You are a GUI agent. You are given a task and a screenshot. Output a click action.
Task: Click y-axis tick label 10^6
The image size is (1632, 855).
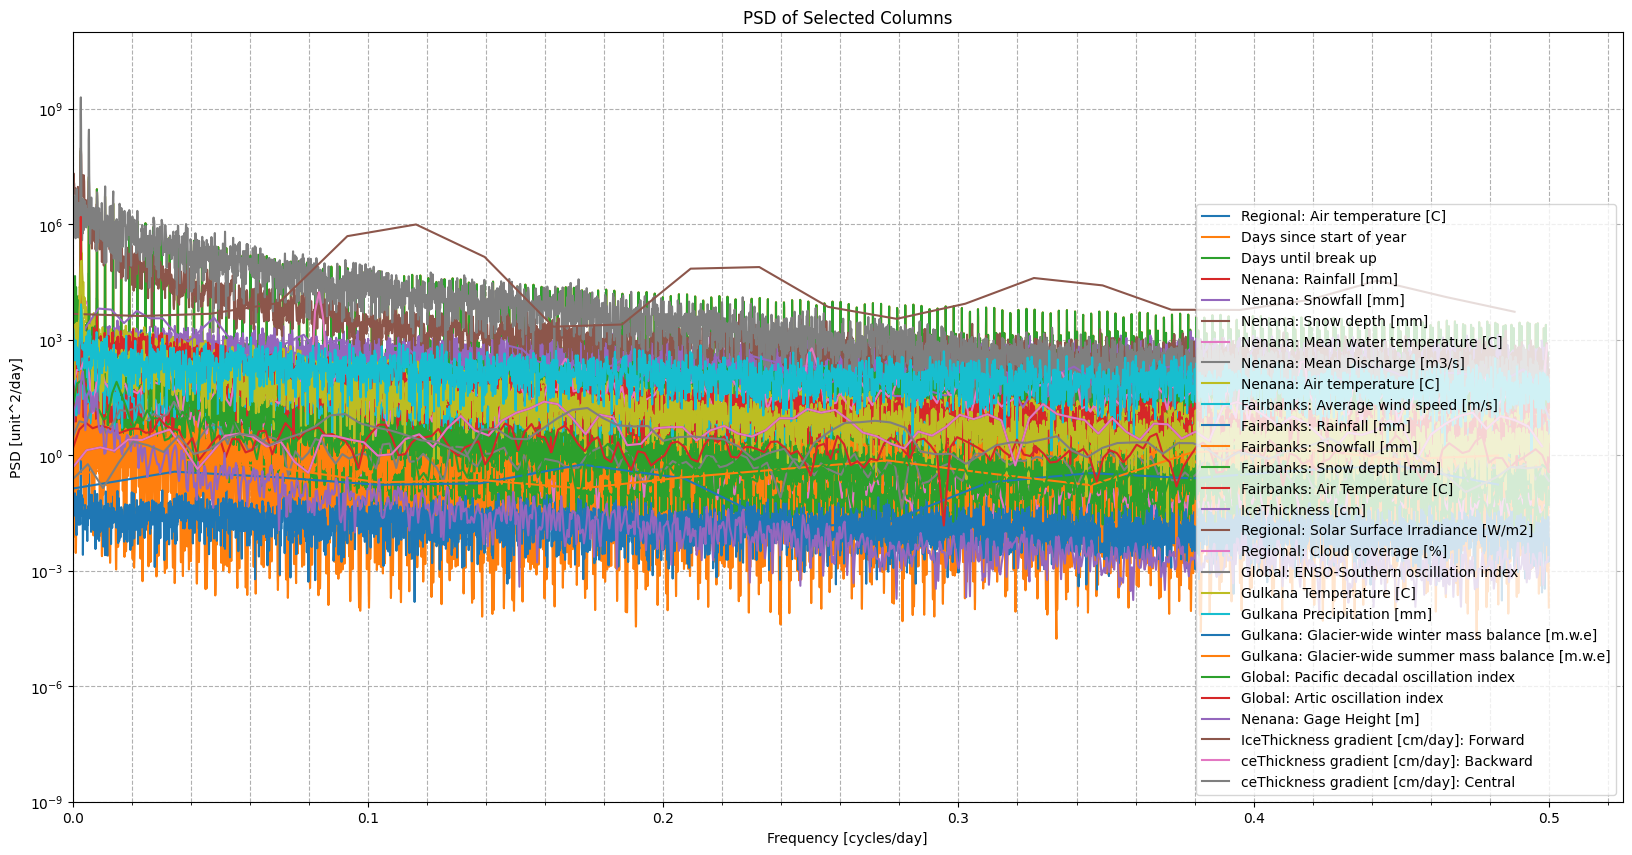[52, 225]
